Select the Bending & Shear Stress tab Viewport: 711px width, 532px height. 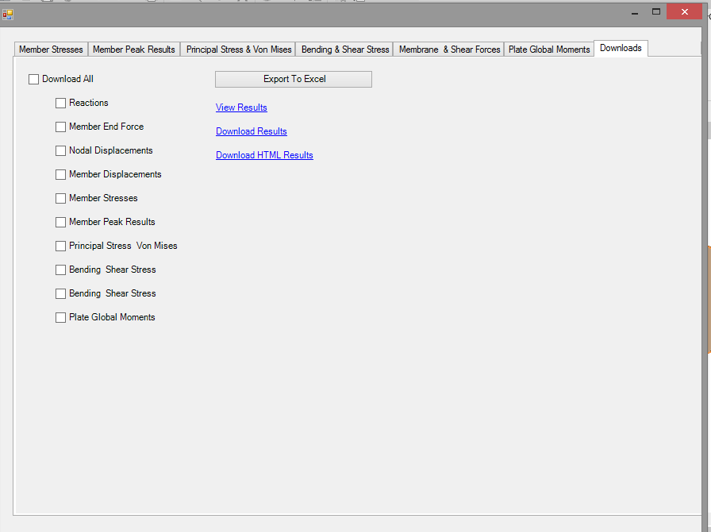point(345,50)
